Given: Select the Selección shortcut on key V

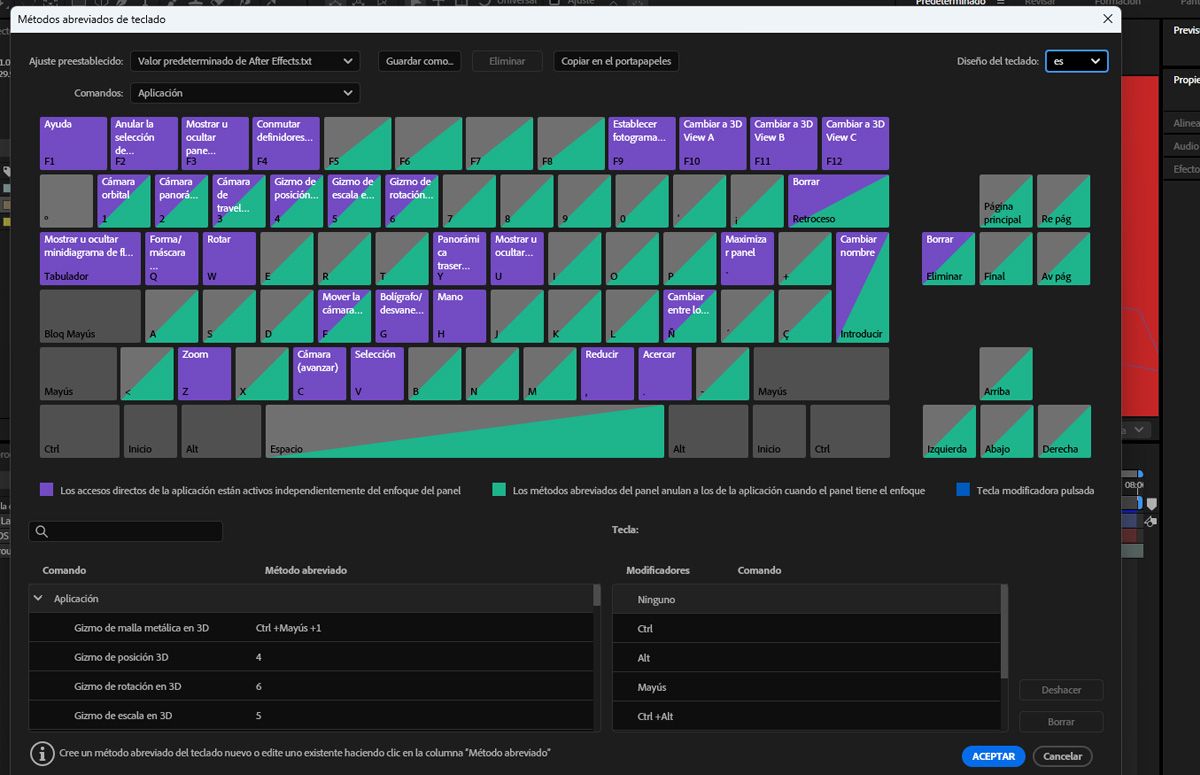Looking at the screenshot, I should tap(375, 373).
